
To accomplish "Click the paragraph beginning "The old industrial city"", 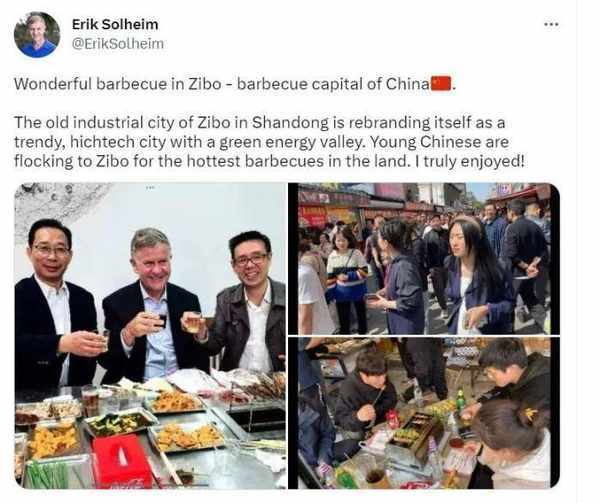I will click(269, 142).
